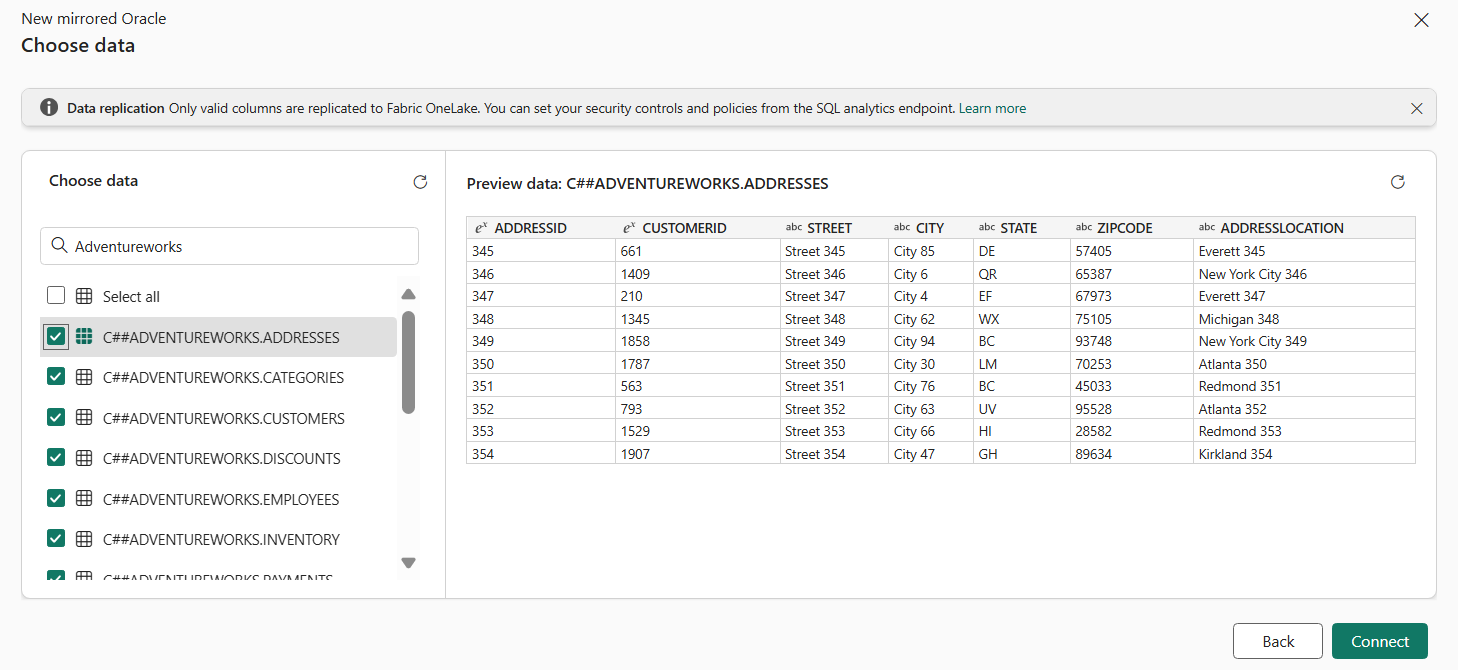The image size is (1458, 670).
Task: Click the Back button
Action: (1277, 641)
